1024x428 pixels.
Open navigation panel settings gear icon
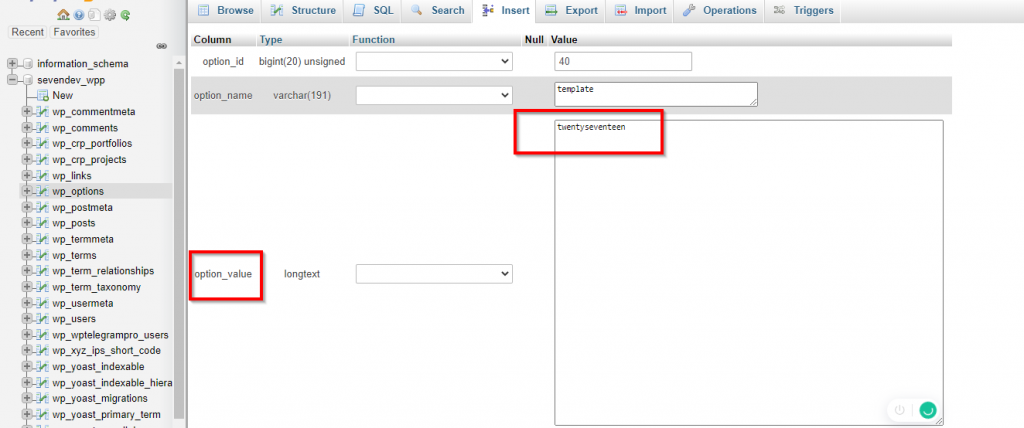pos(110,14)
